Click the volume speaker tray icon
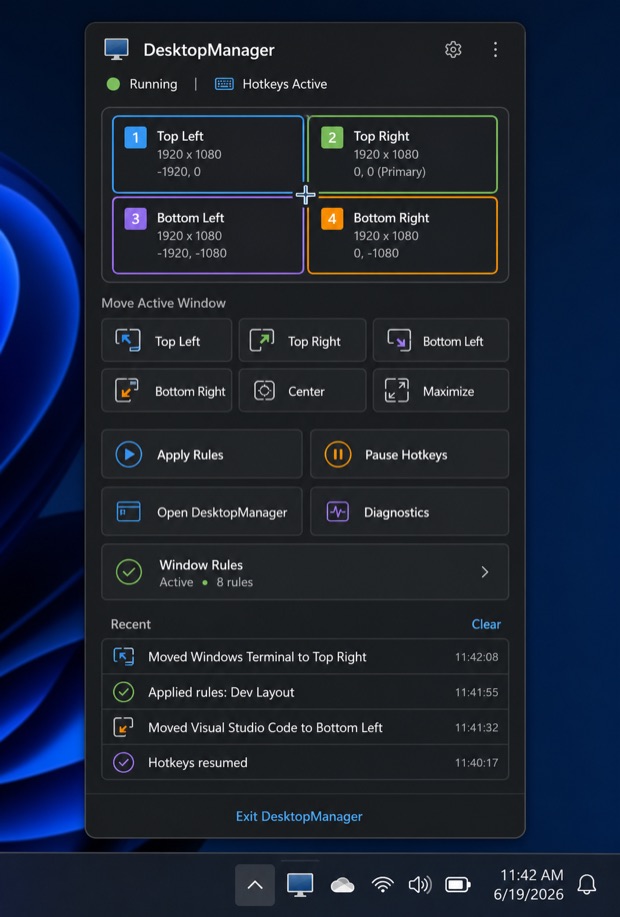The height and width of the screenshot is (917, 620). [419, 885]
